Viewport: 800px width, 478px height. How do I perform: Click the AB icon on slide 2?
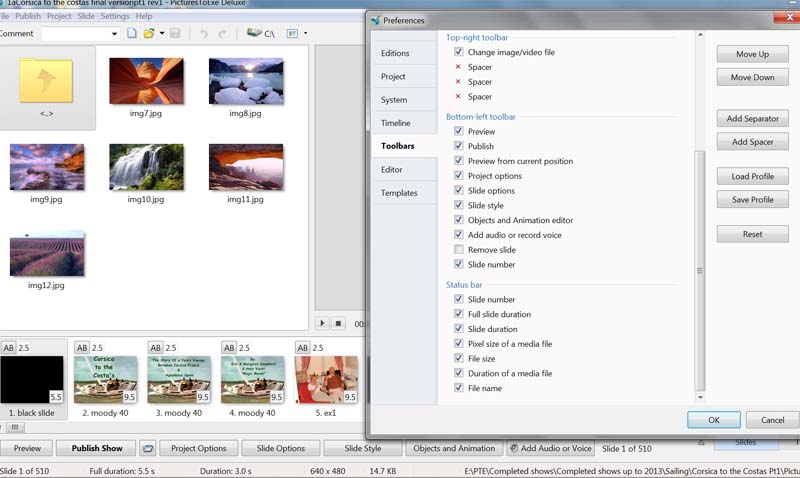click(82, 348)
